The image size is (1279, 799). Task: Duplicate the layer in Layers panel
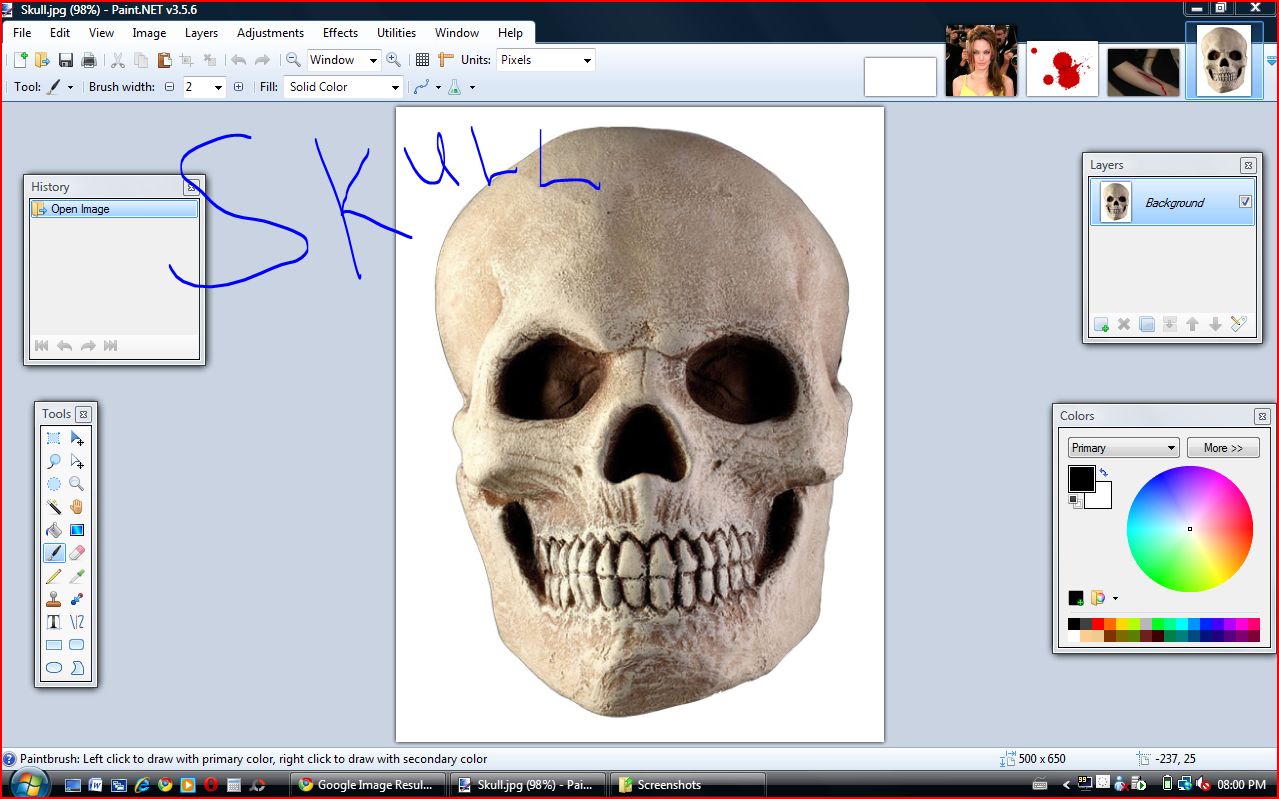coord(1147,324)
